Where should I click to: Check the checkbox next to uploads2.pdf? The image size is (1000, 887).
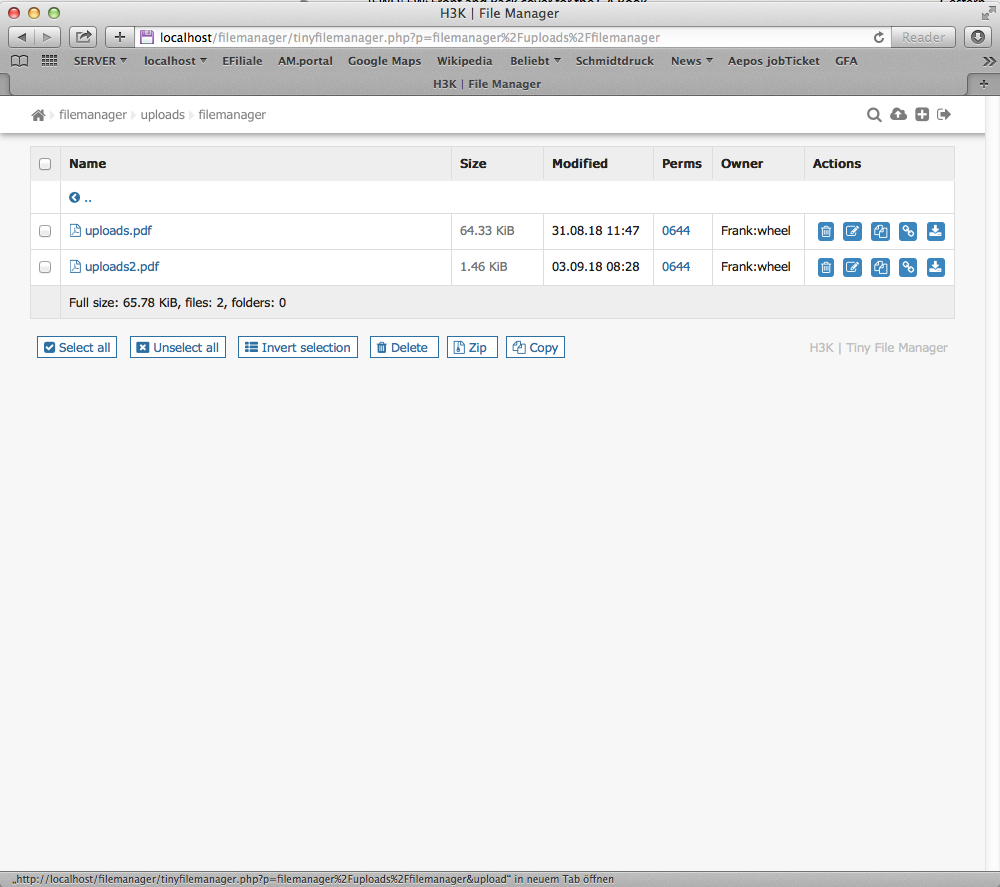click(x=44, y=267)
